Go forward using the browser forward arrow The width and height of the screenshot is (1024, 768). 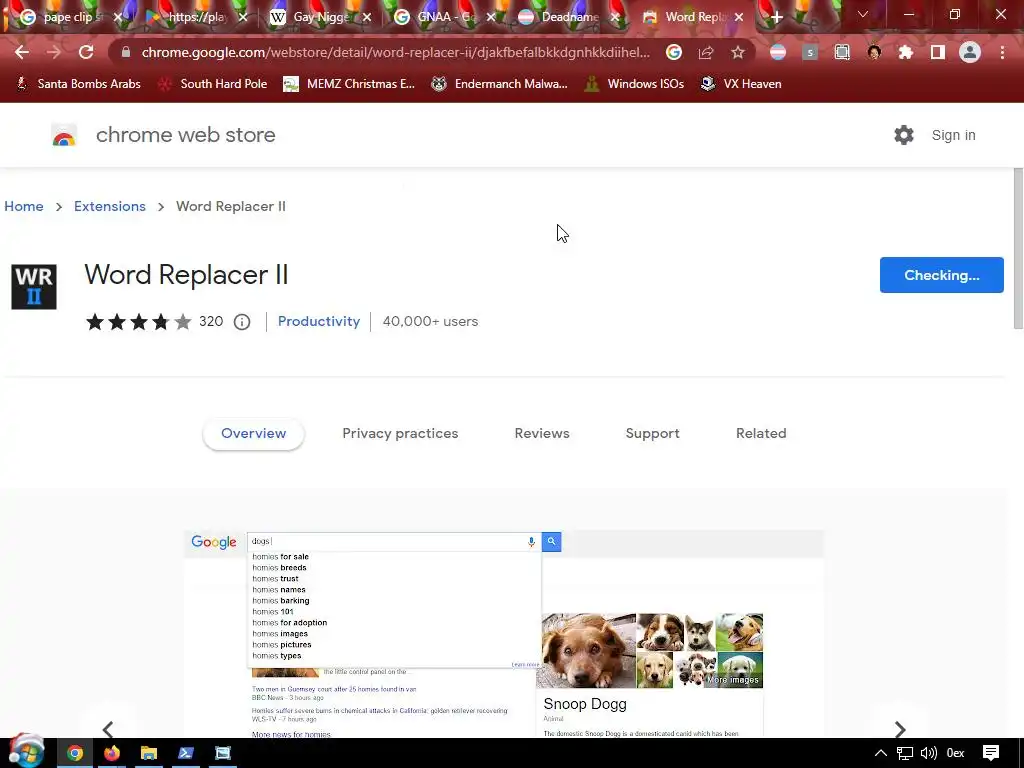pyautogui.click(x=54, y=52)
